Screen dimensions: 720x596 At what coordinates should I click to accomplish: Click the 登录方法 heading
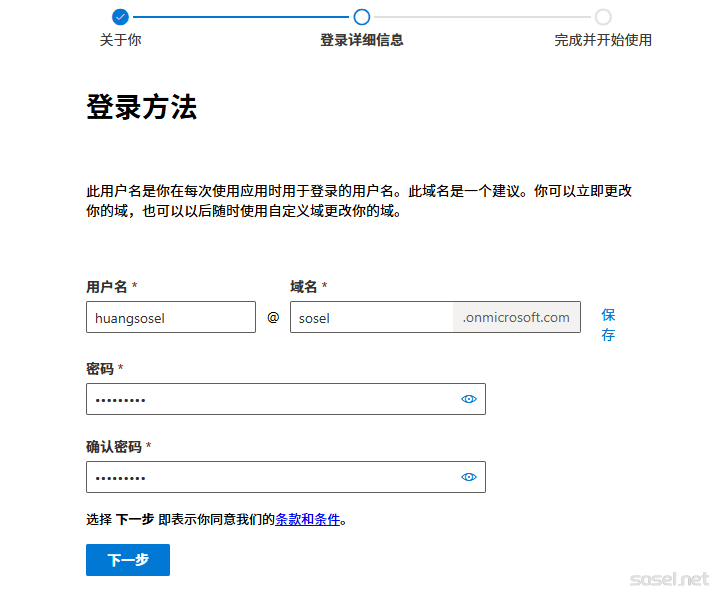(x=141, y=108)
